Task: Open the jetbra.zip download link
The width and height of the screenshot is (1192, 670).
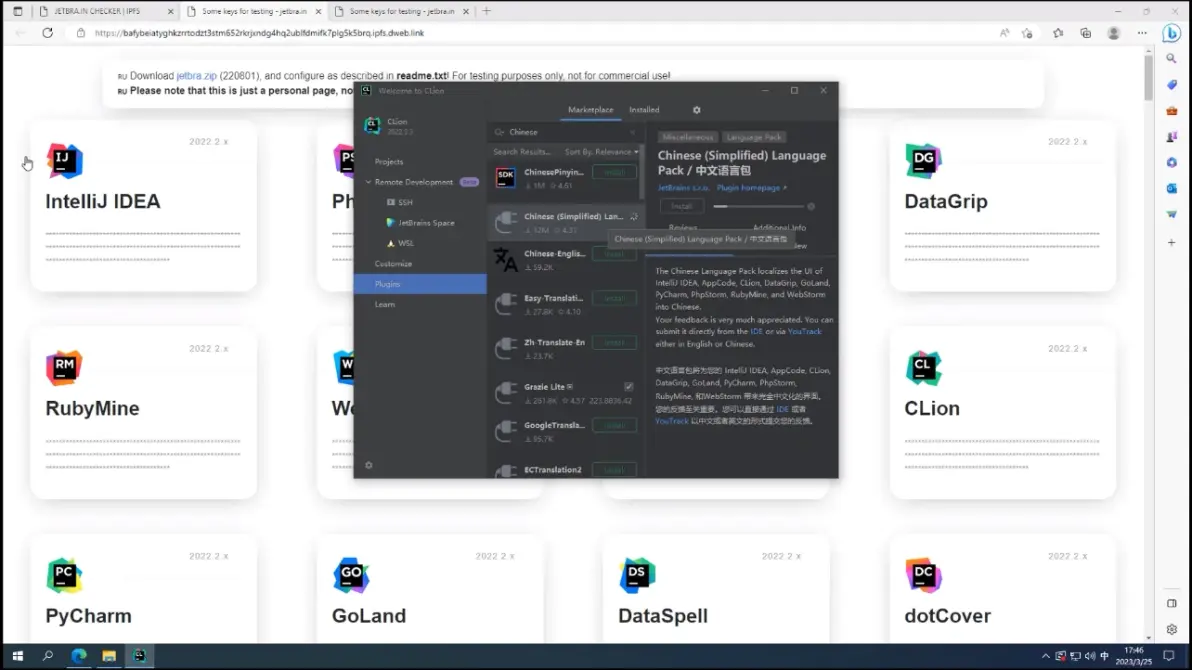Action: point(196,76)
